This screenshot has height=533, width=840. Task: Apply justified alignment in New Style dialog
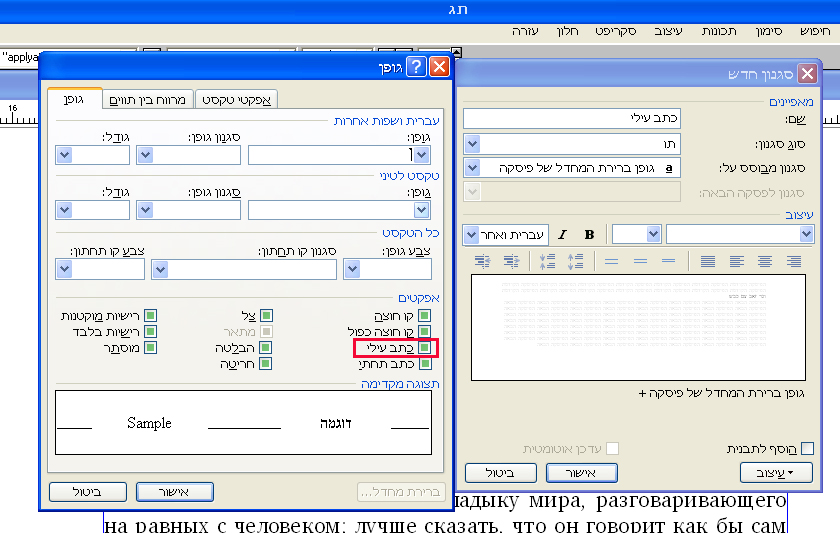pyautogui.click(x=708, y=261)
